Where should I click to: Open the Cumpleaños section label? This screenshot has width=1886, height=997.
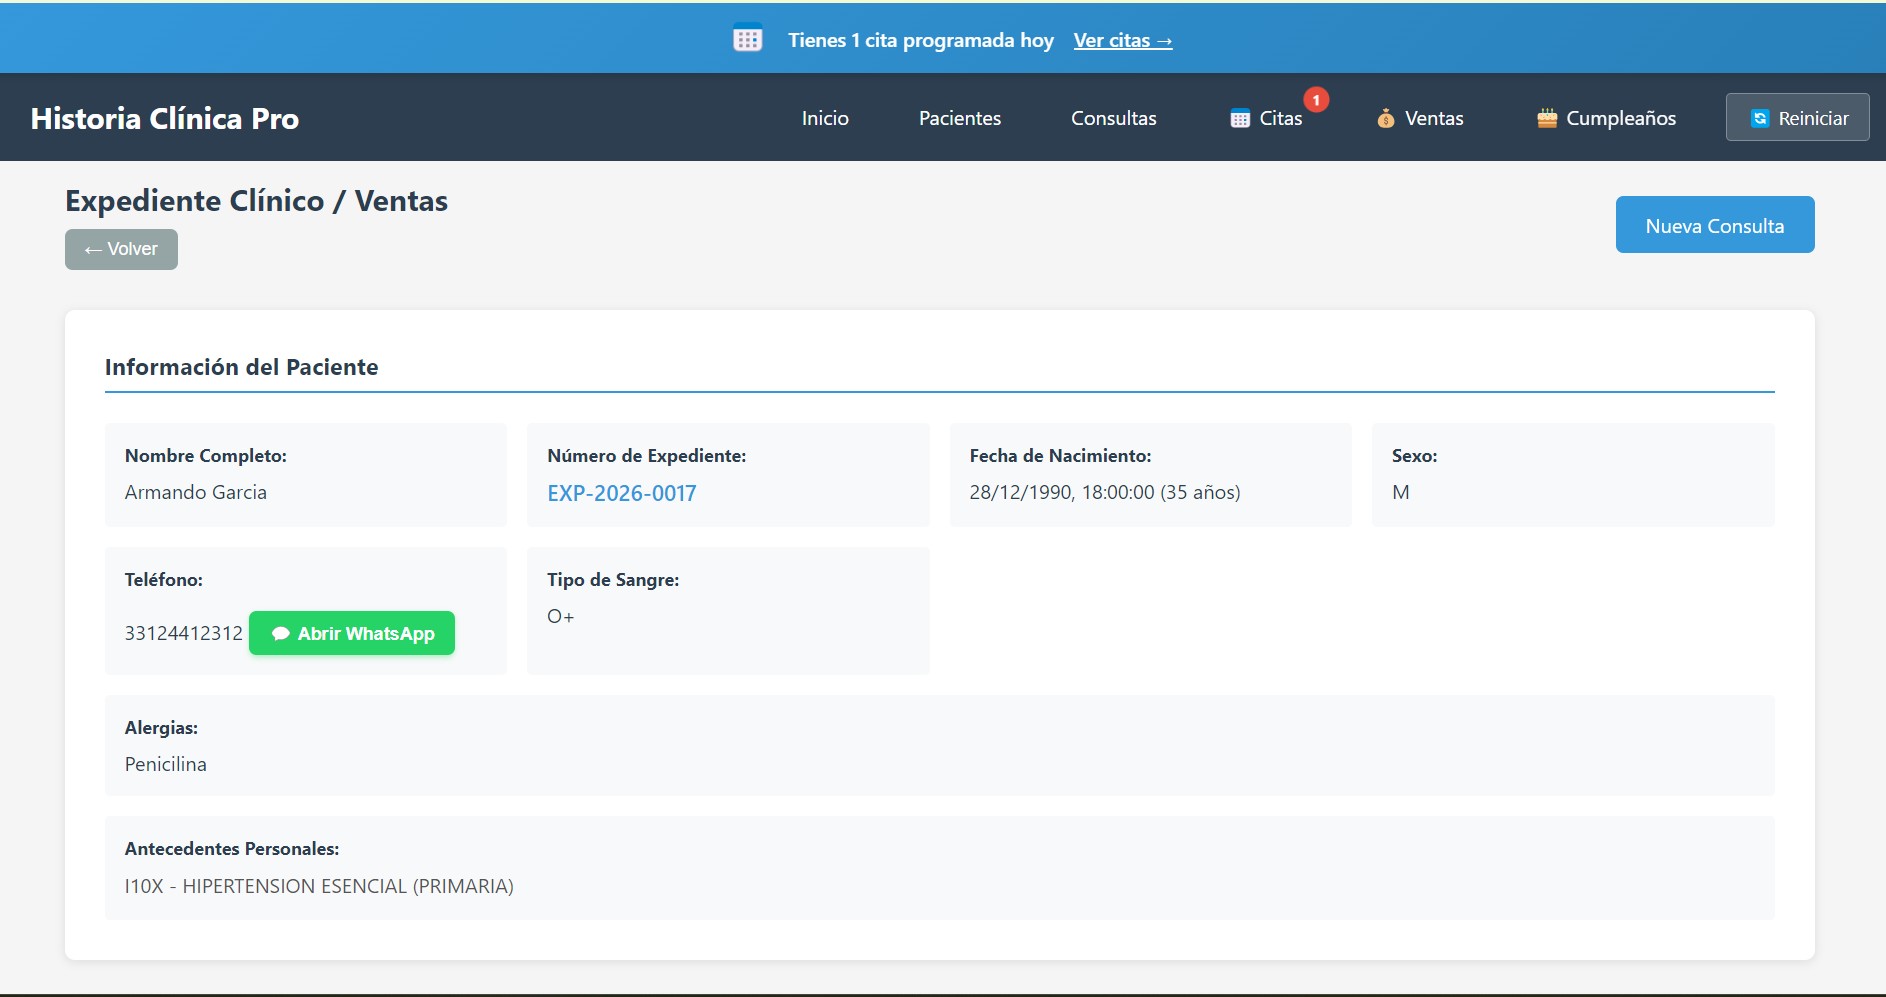click(x=1620, y=118)
